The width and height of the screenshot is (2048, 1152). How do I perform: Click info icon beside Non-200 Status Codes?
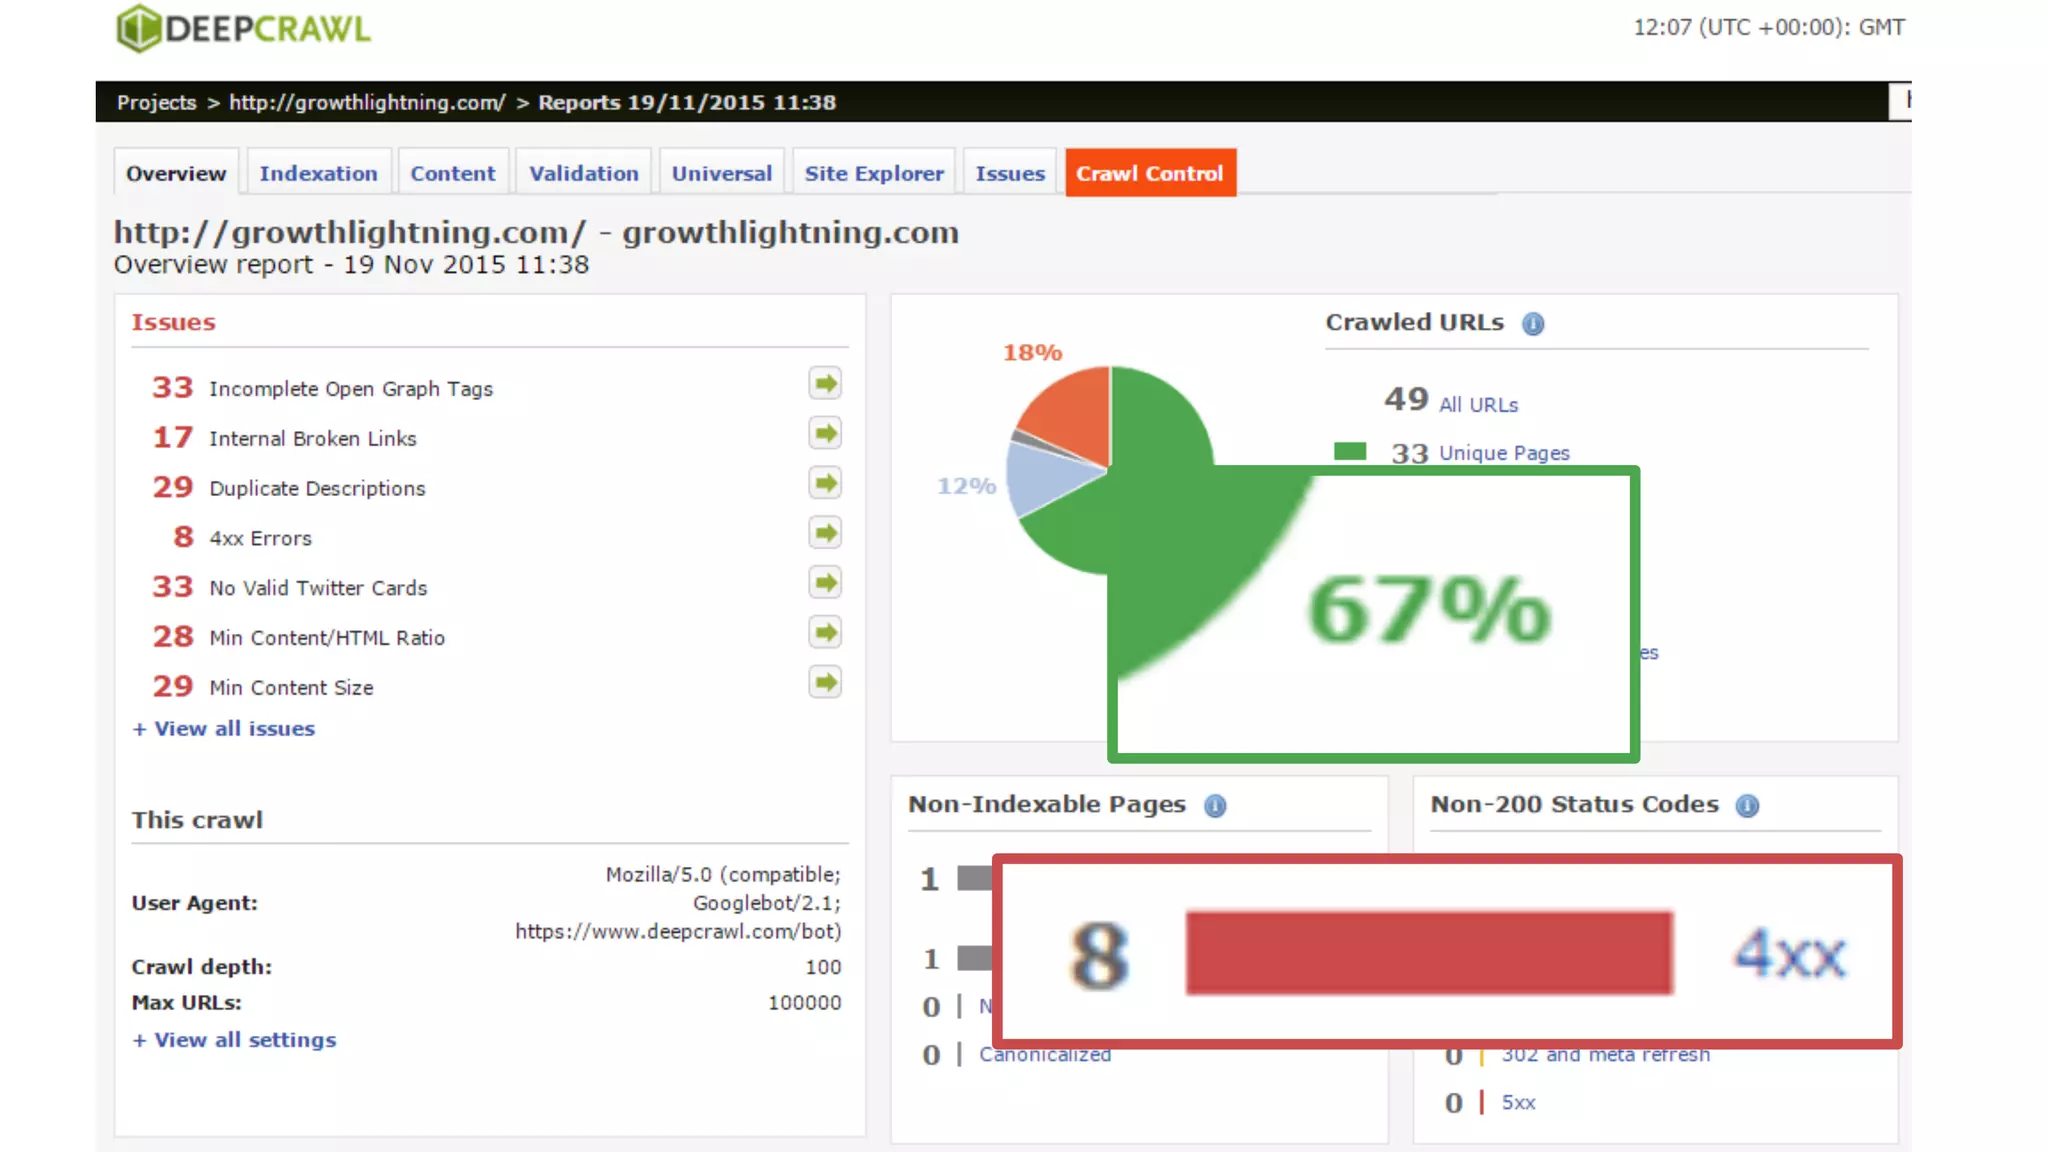[1747, 806]
